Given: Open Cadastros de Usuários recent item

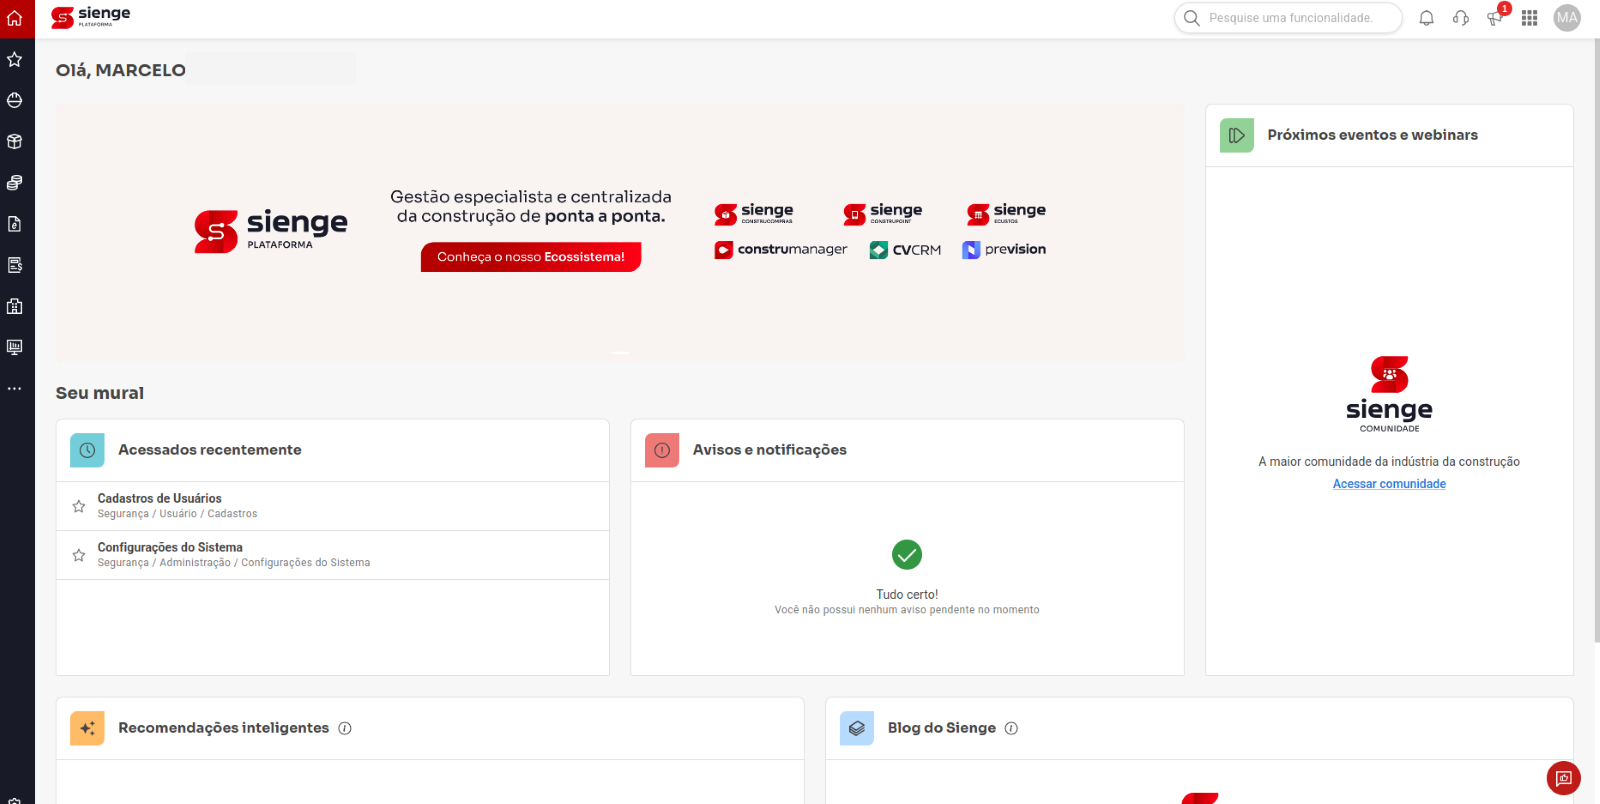Looking at the screenshot, I should (x=332, y=506).
